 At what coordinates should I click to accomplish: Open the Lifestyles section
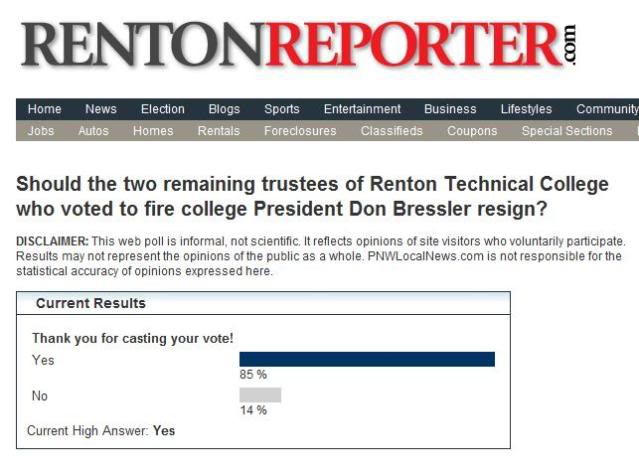526,110
